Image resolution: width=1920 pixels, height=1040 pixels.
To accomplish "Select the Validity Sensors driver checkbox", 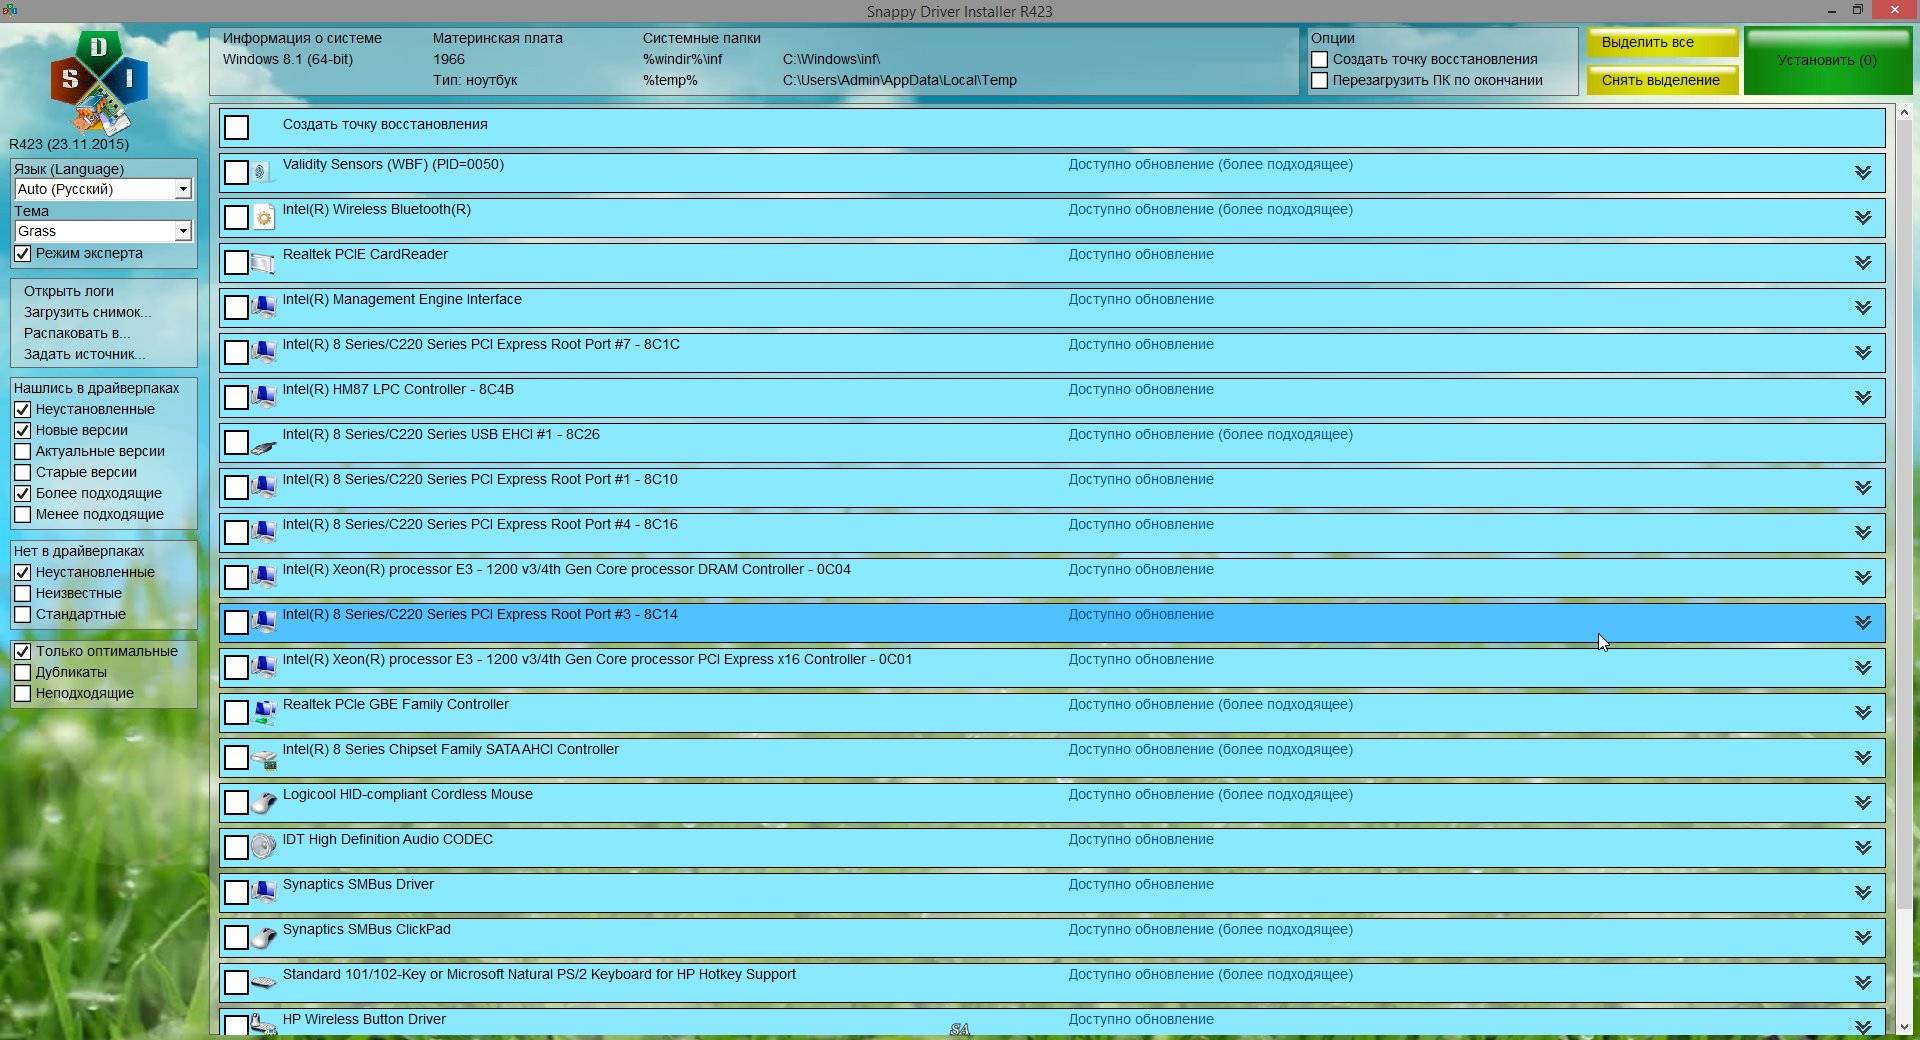I will [236, 172].
